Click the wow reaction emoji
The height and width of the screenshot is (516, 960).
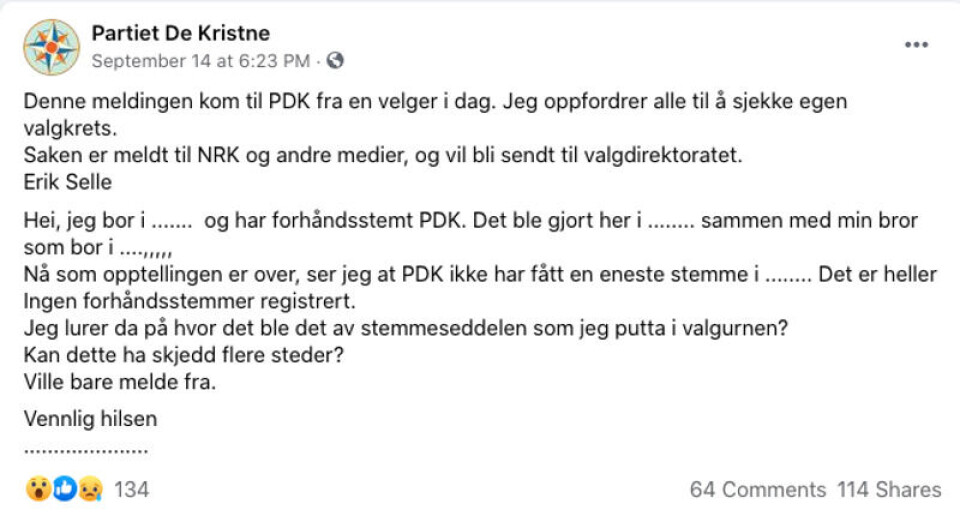click(x=37, y=489)
